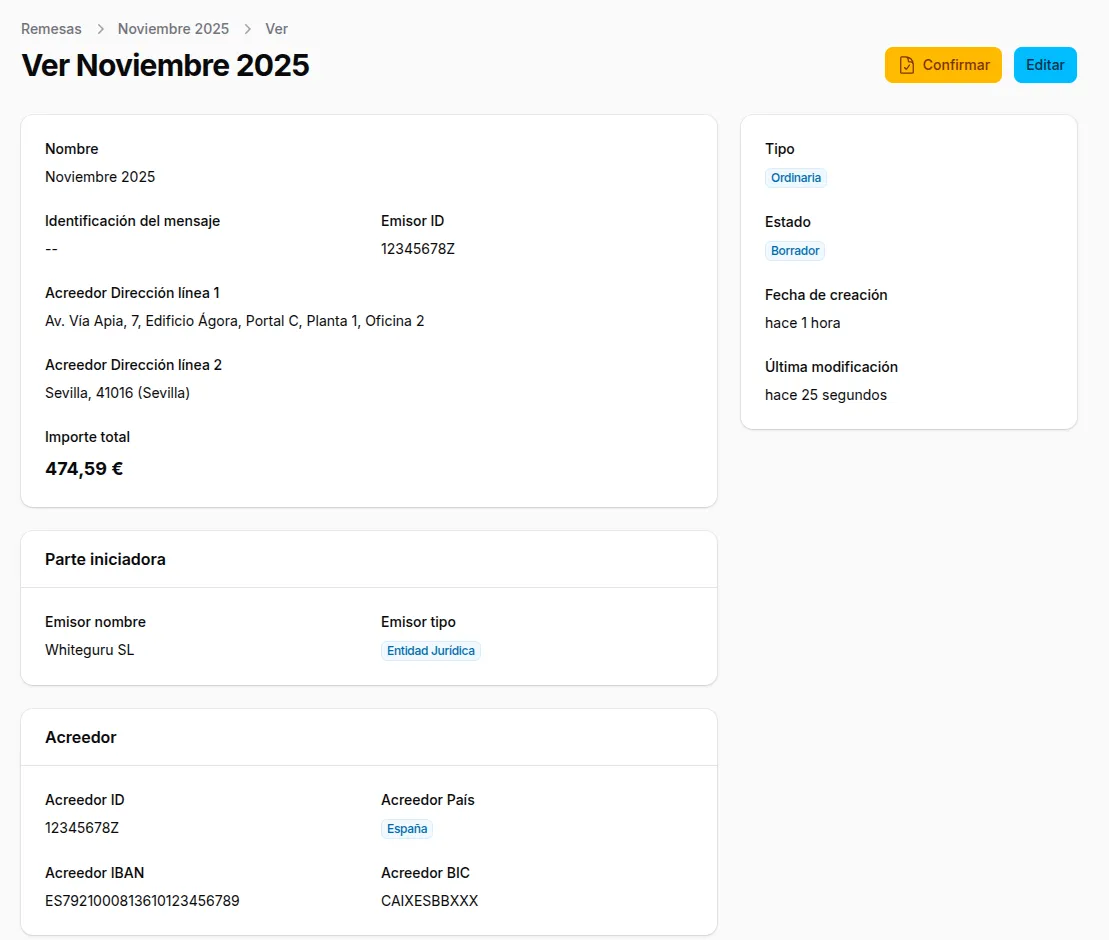Click the hace 25 segundos modification time
This screenshot has width=1109, height=940.
[x=825, y=395]
